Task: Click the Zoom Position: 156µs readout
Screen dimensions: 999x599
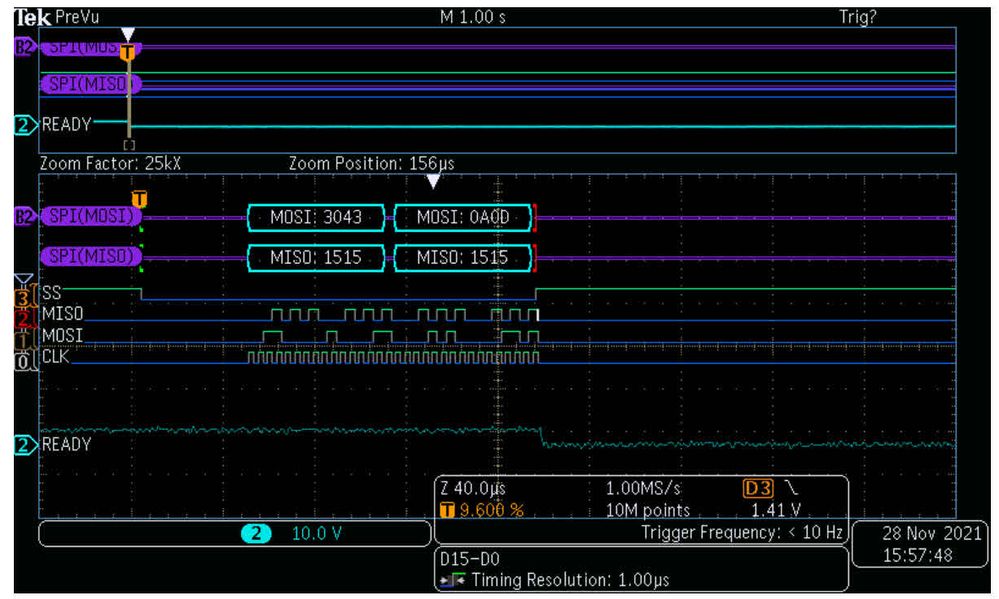Action: click(371, 164)
